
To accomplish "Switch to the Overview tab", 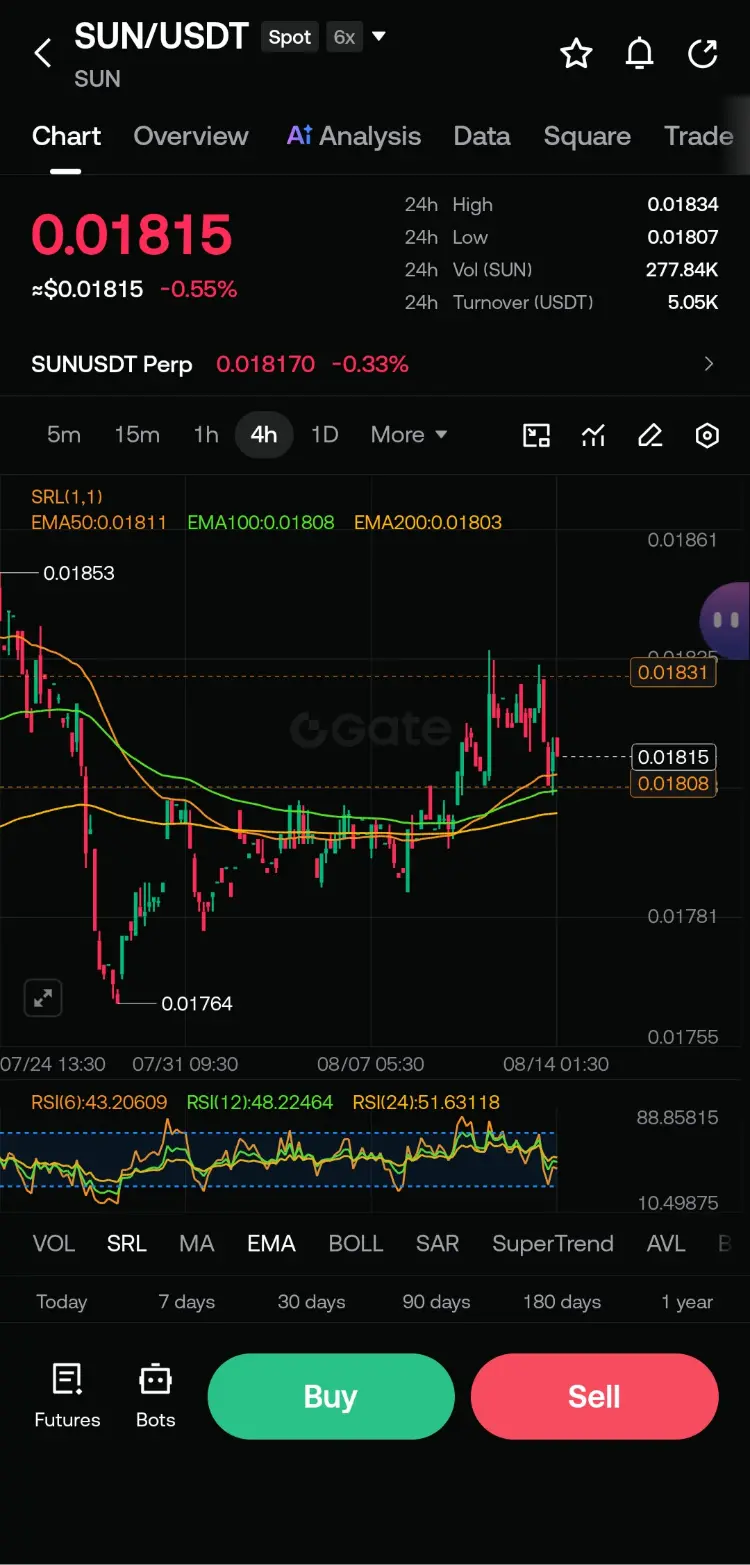I will coord(191,136).
